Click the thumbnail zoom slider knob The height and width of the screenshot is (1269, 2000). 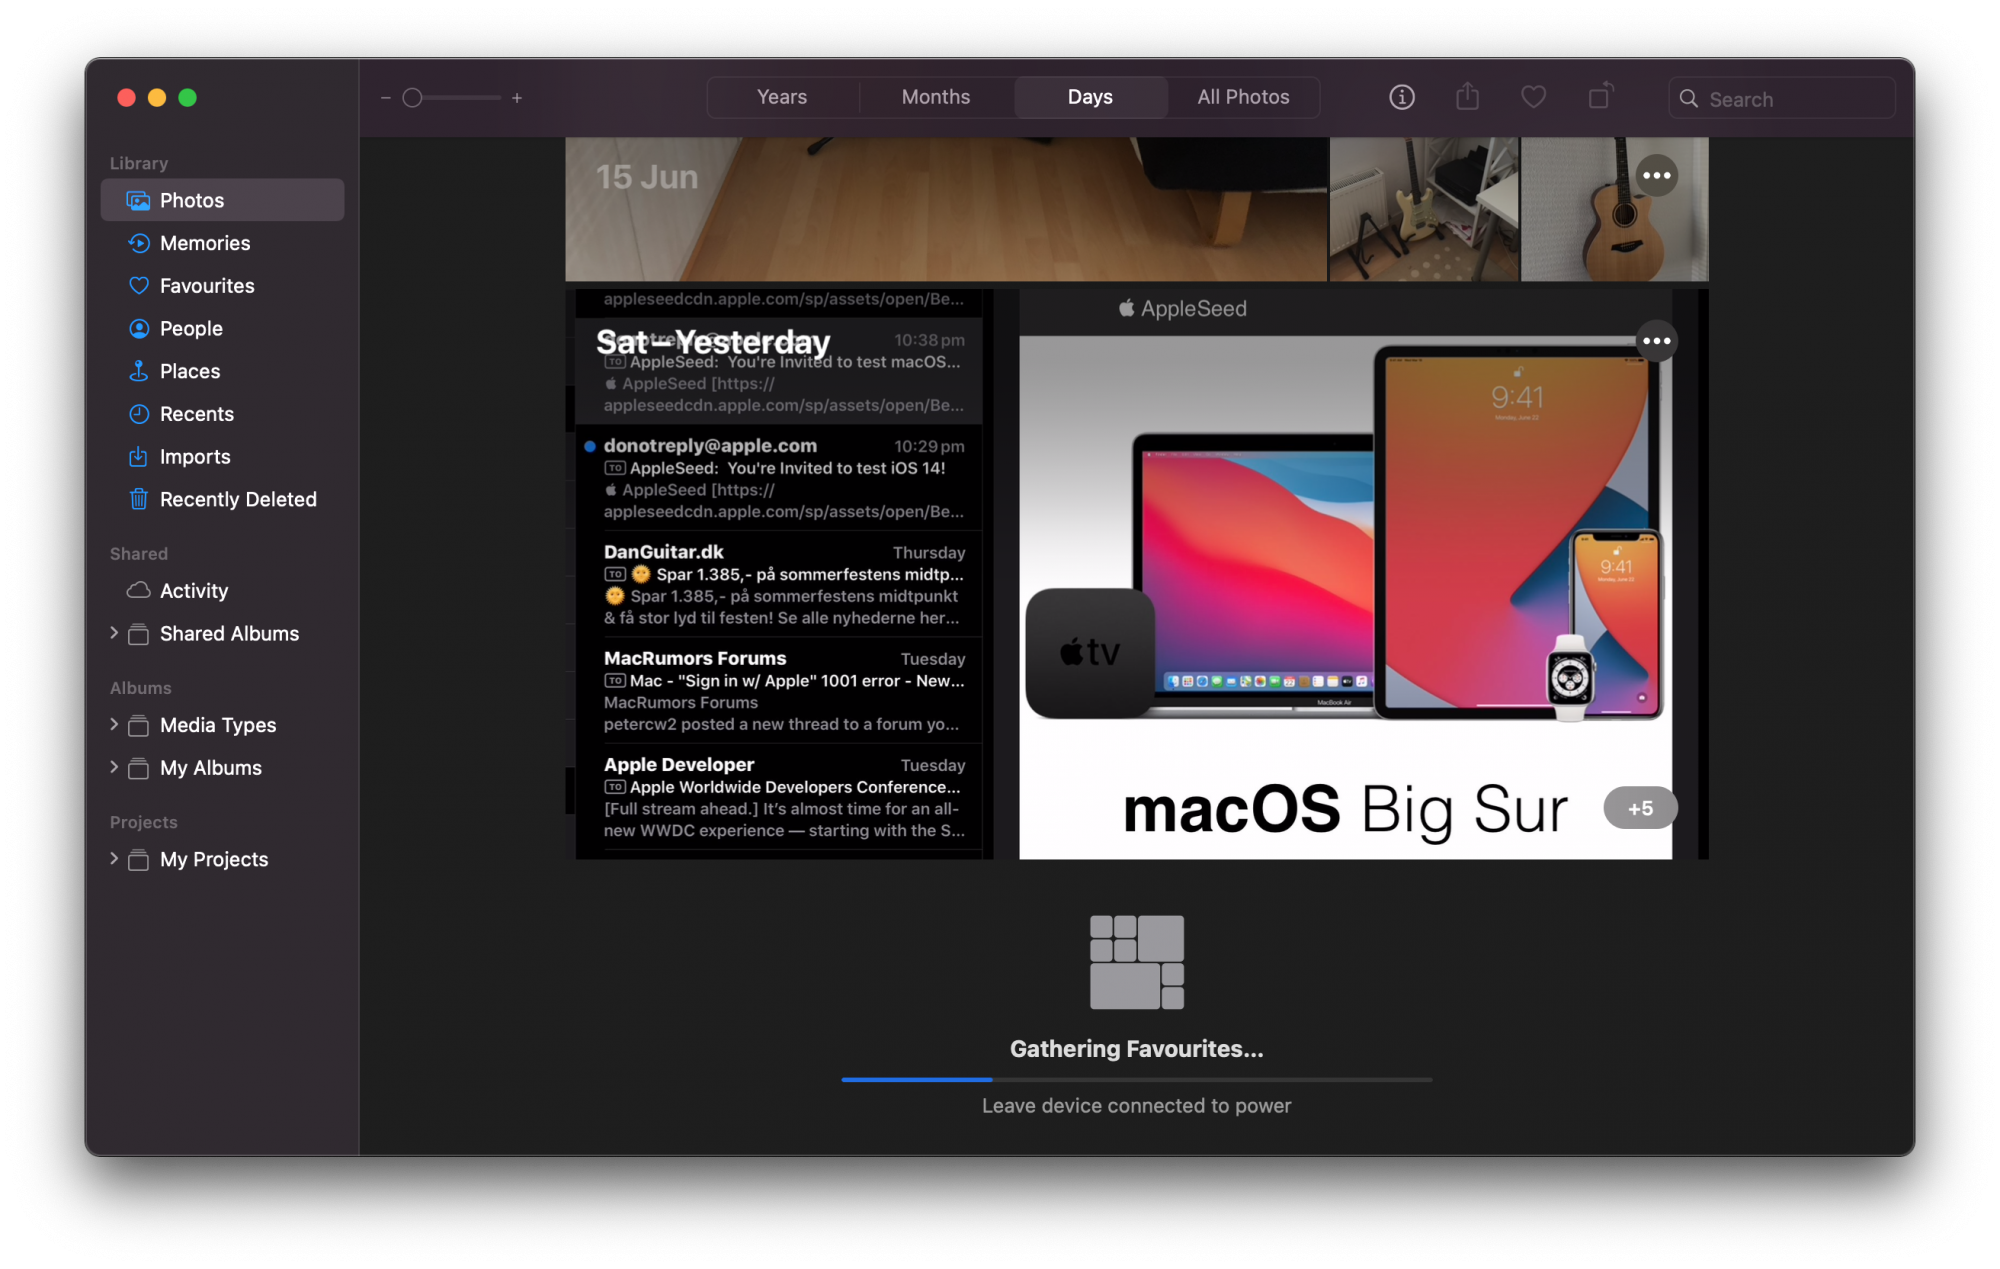point(412,98)
